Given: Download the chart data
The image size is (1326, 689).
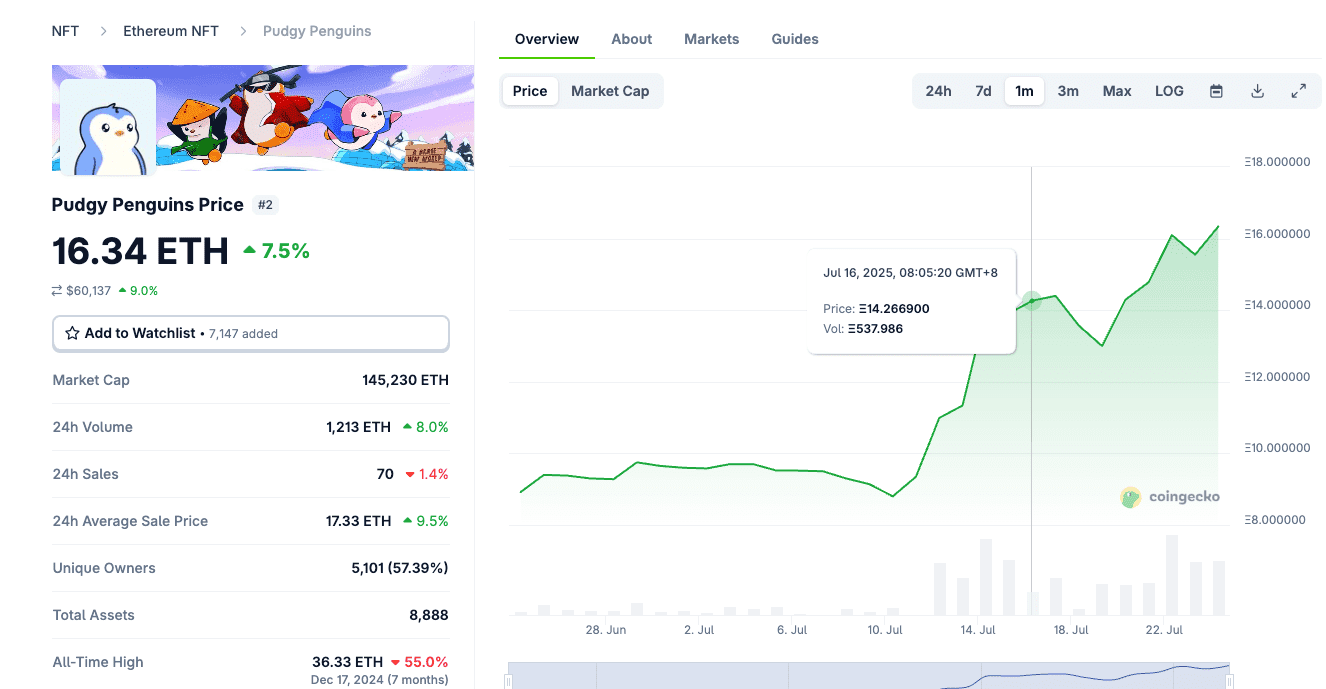Looking at the screenshot, I should pyautogui.click(x=1258, y=91).
